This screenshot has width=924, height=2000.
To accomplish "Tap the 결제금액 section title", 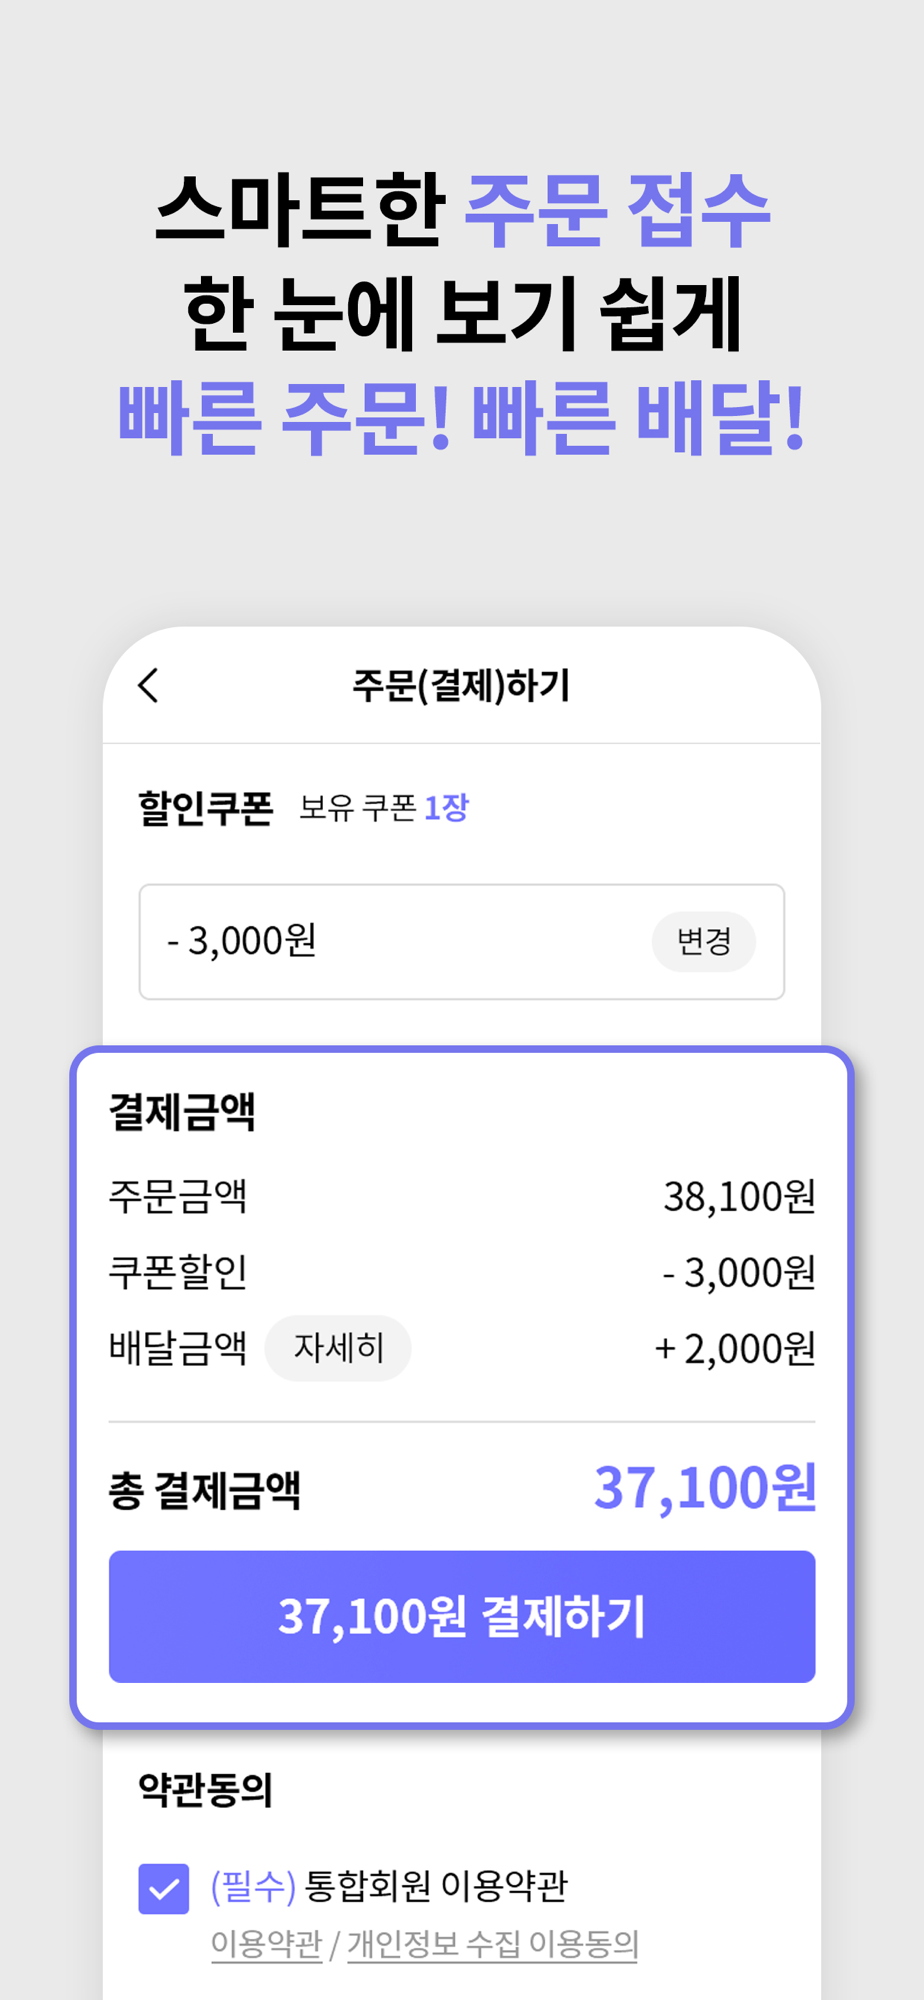I will click(x=182, y=1111).
